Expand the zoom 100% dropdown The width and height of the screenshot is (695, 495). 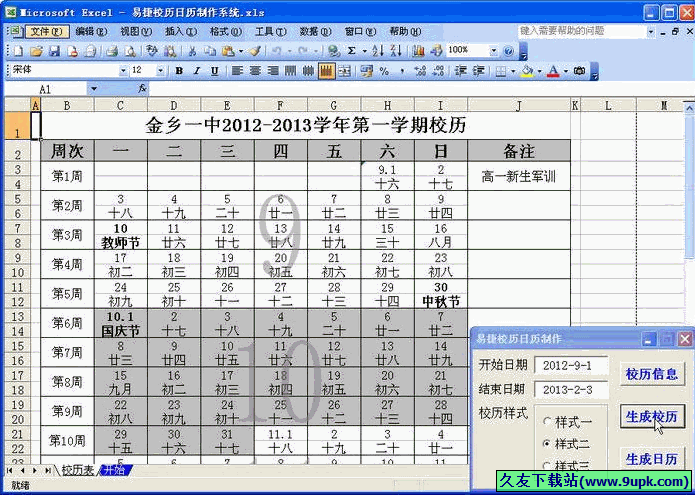(494, 51)
